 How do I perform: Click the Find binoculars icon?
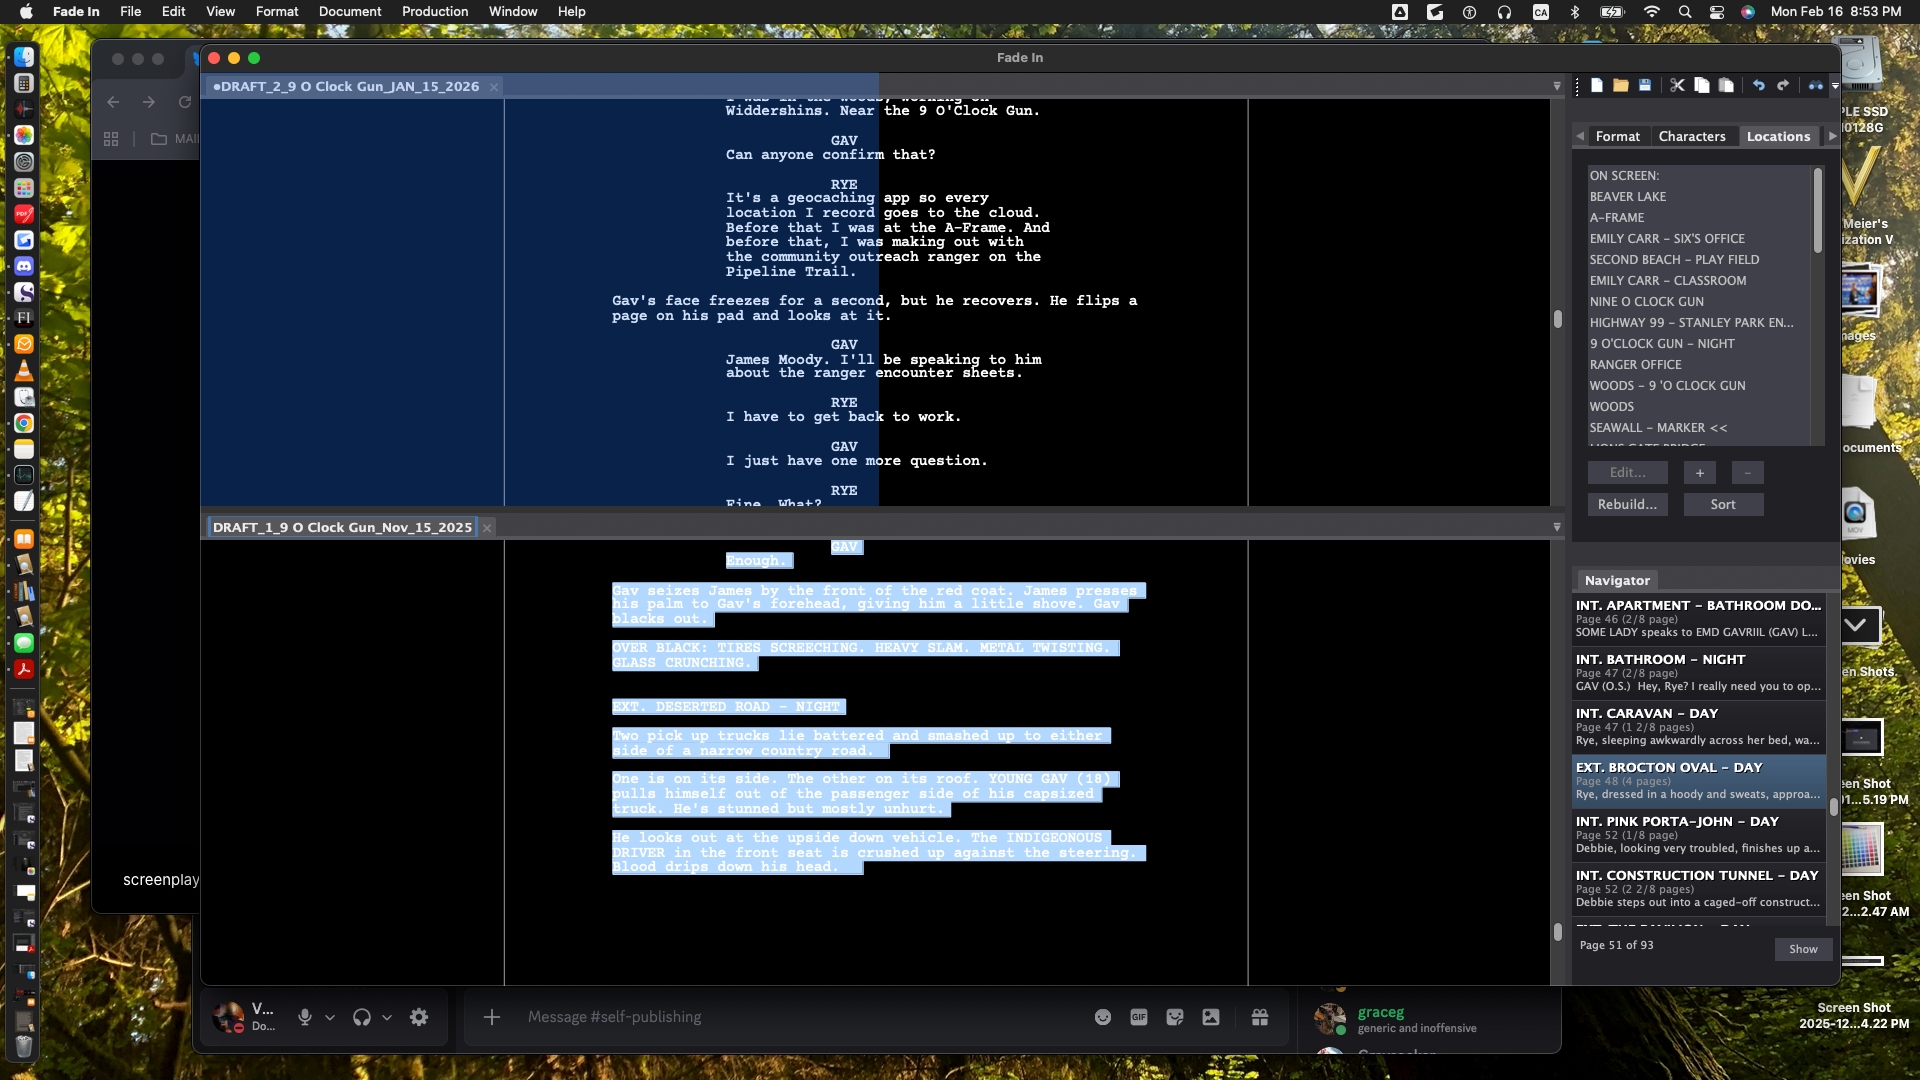1815,86
